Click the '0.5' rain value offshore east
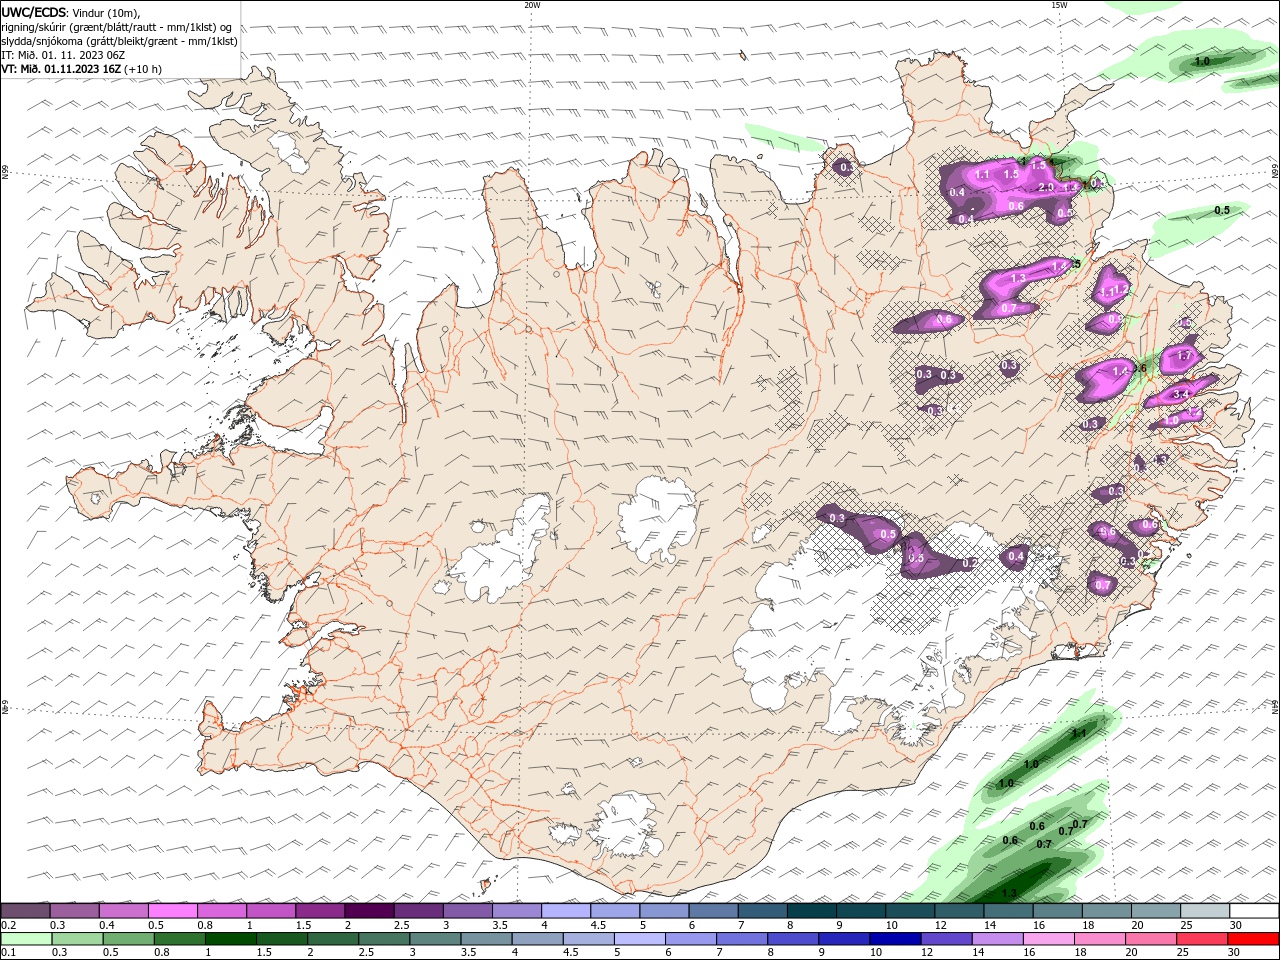 (1222, 210)
